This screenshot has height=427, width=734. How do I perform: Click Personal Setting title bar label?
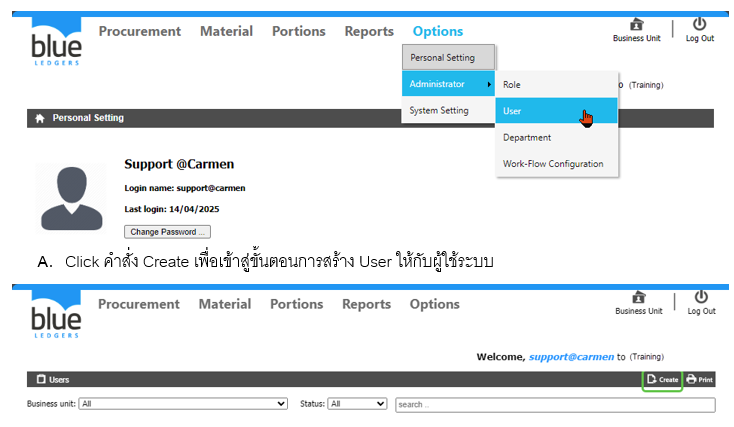point(88,118)
